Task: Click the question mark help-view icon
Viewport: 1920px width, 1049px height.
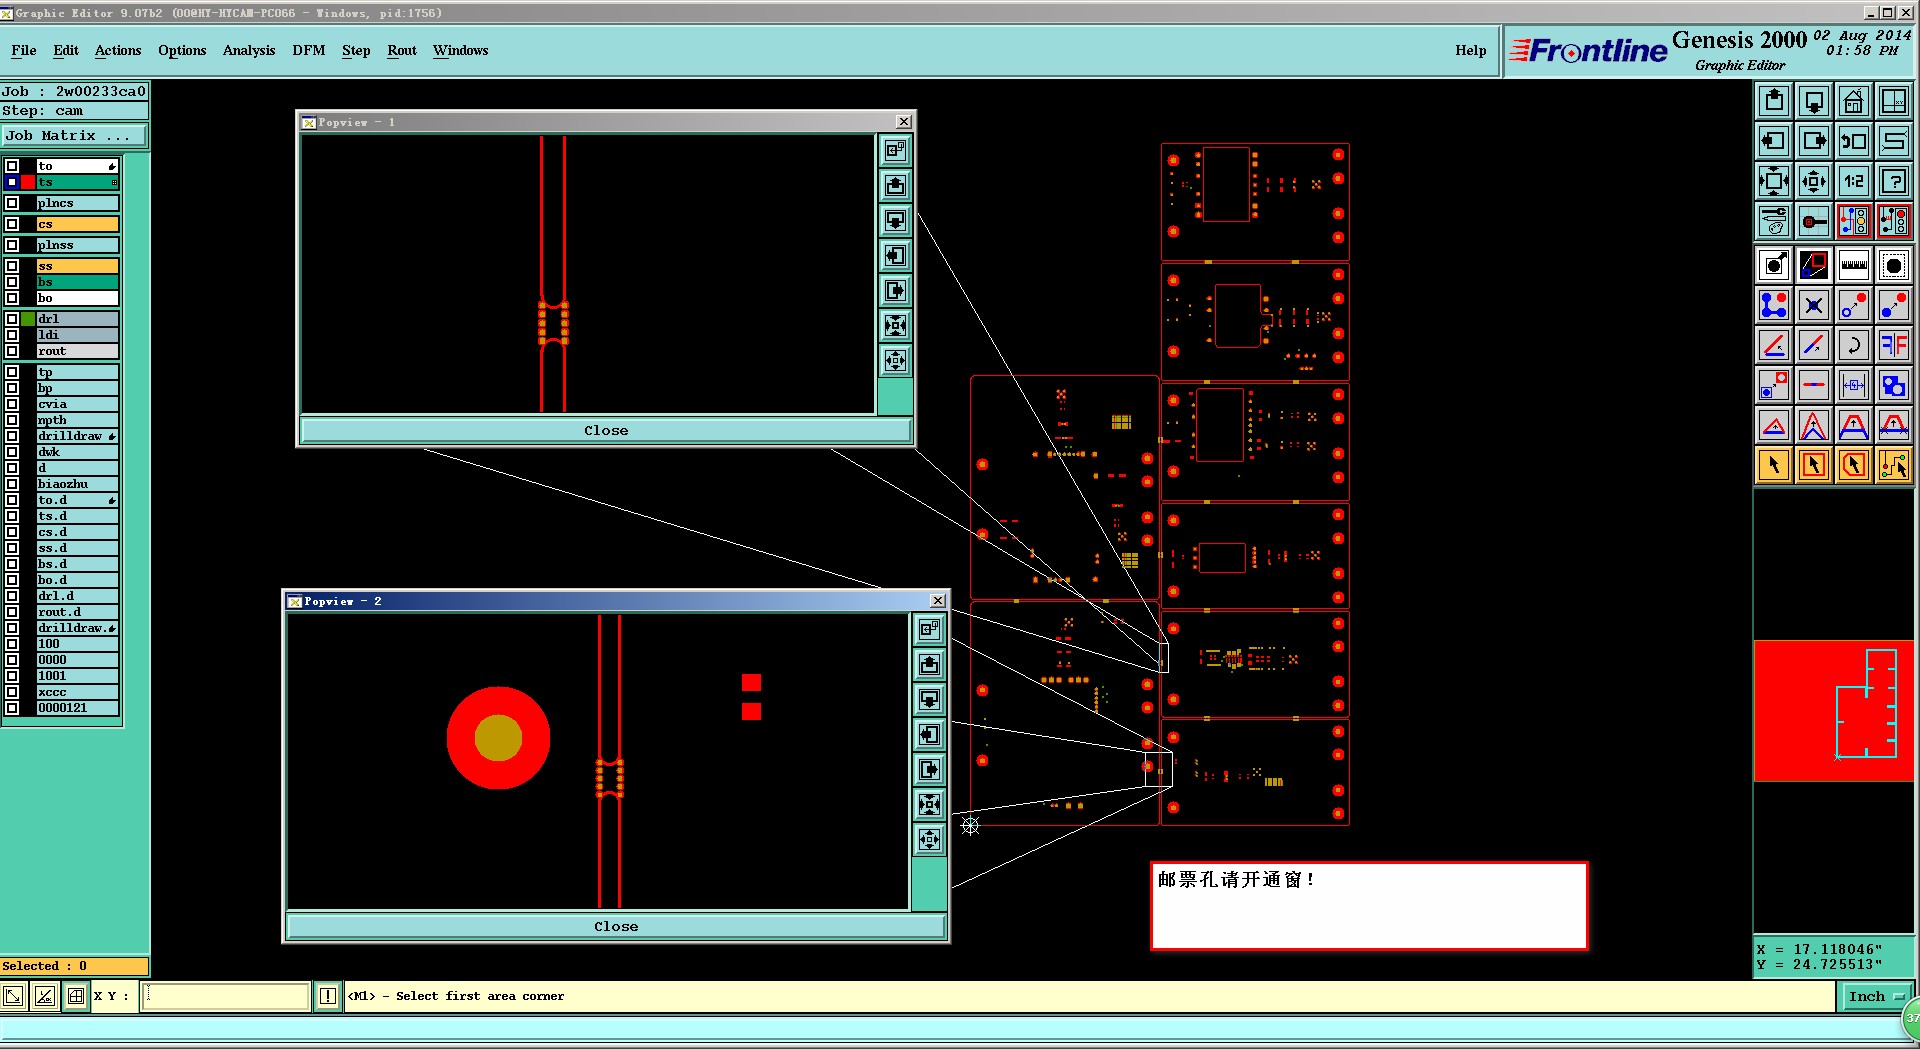Action: click(1894, 181)
